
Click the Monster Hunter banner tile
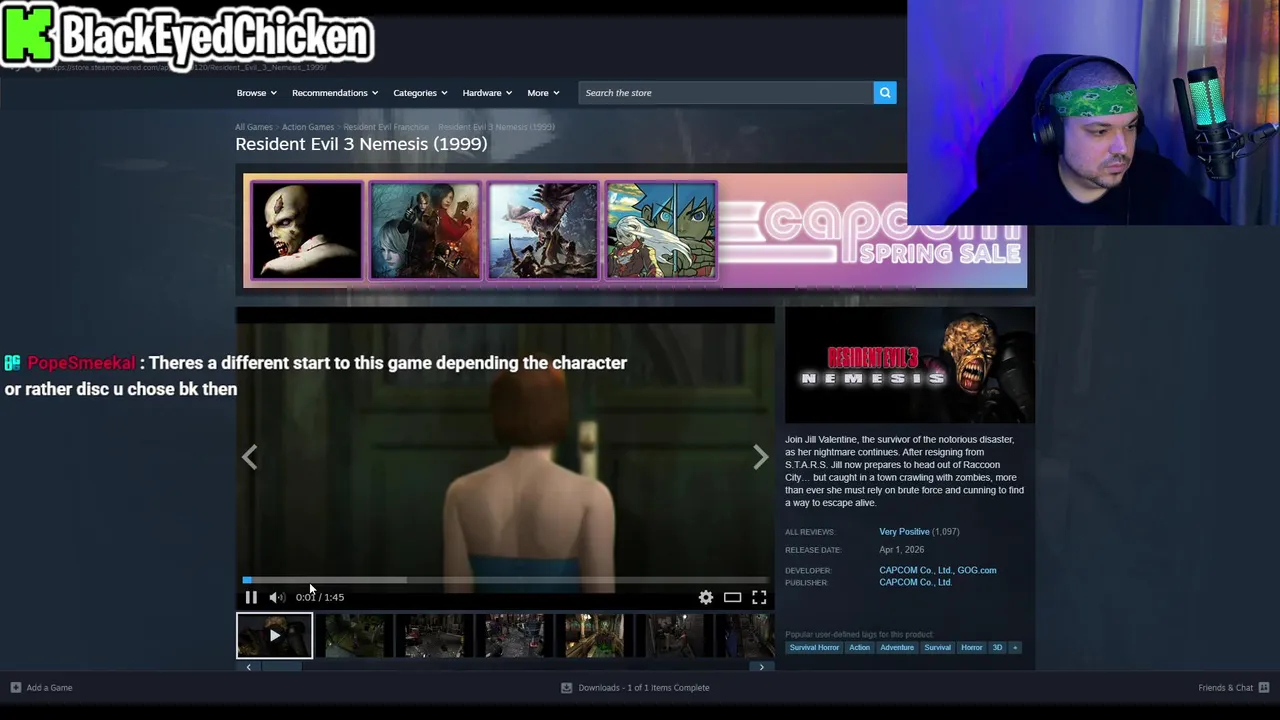tap(543, 230)
